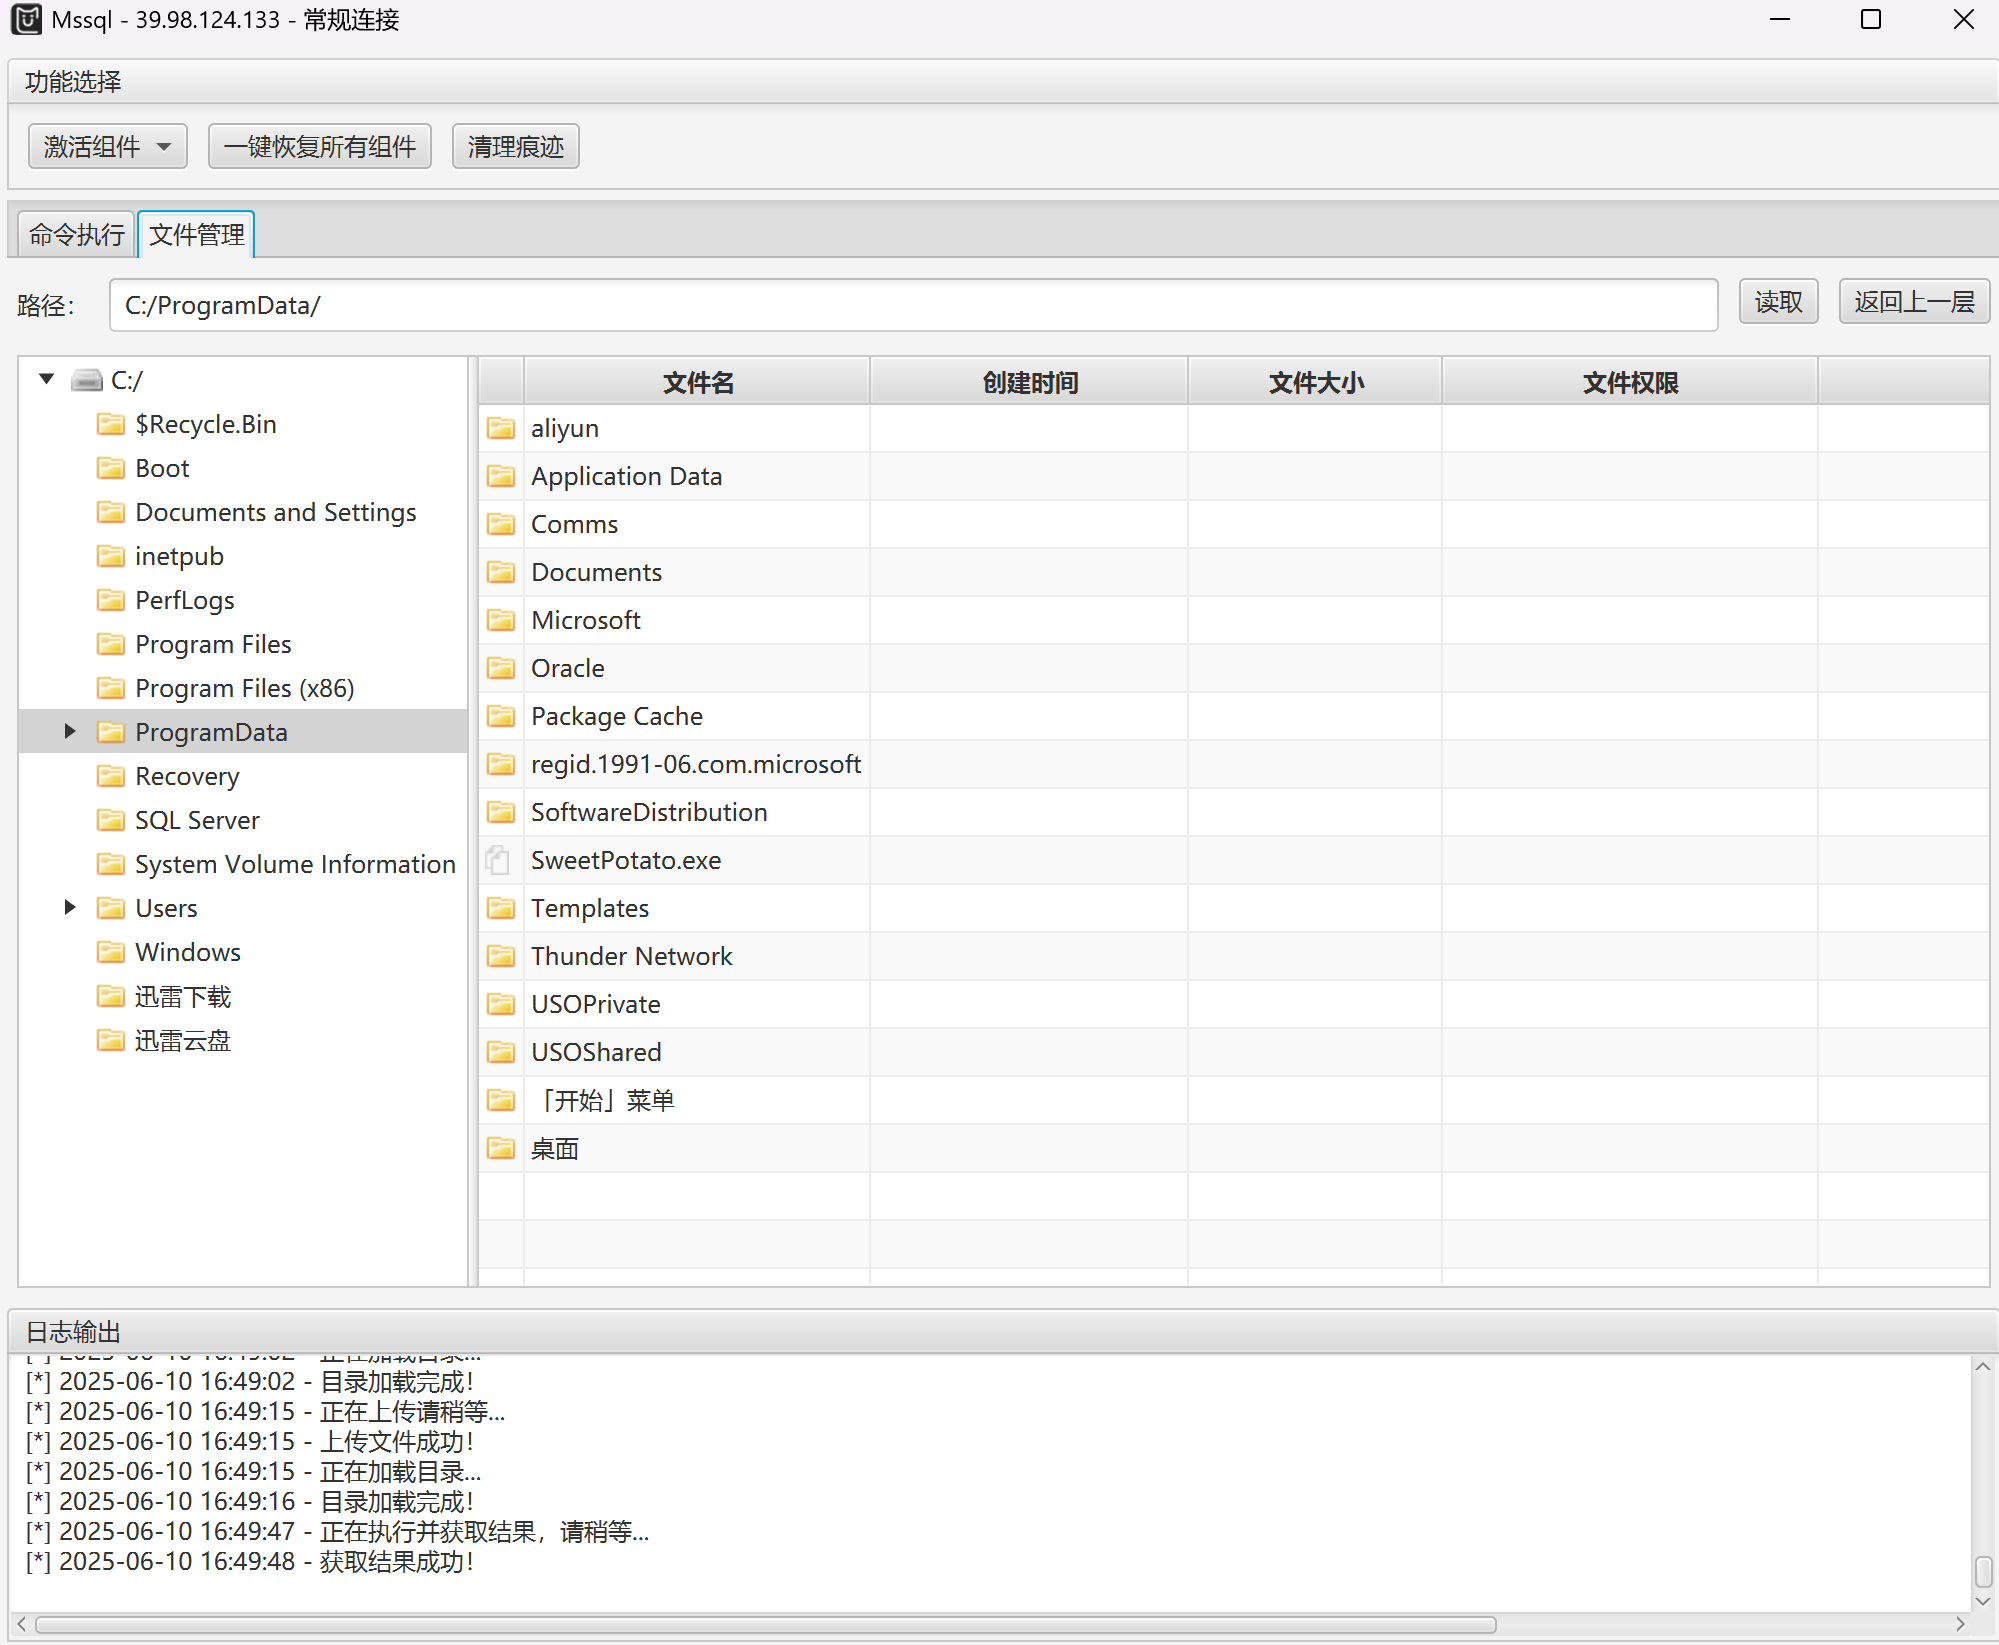Expand the Users folder tree arrow
The image size is (1999, 1645).
[x=70, y=907]
